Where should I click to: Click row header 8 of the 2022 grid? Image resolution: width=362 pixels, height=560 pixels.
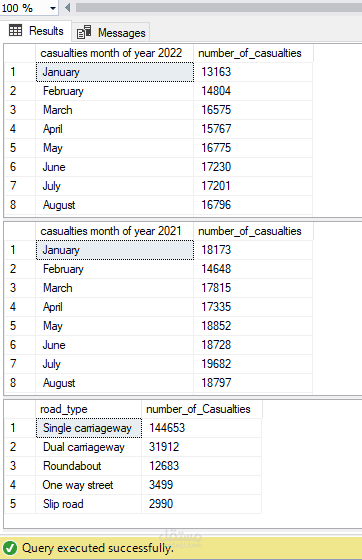(x=20, y=205)
